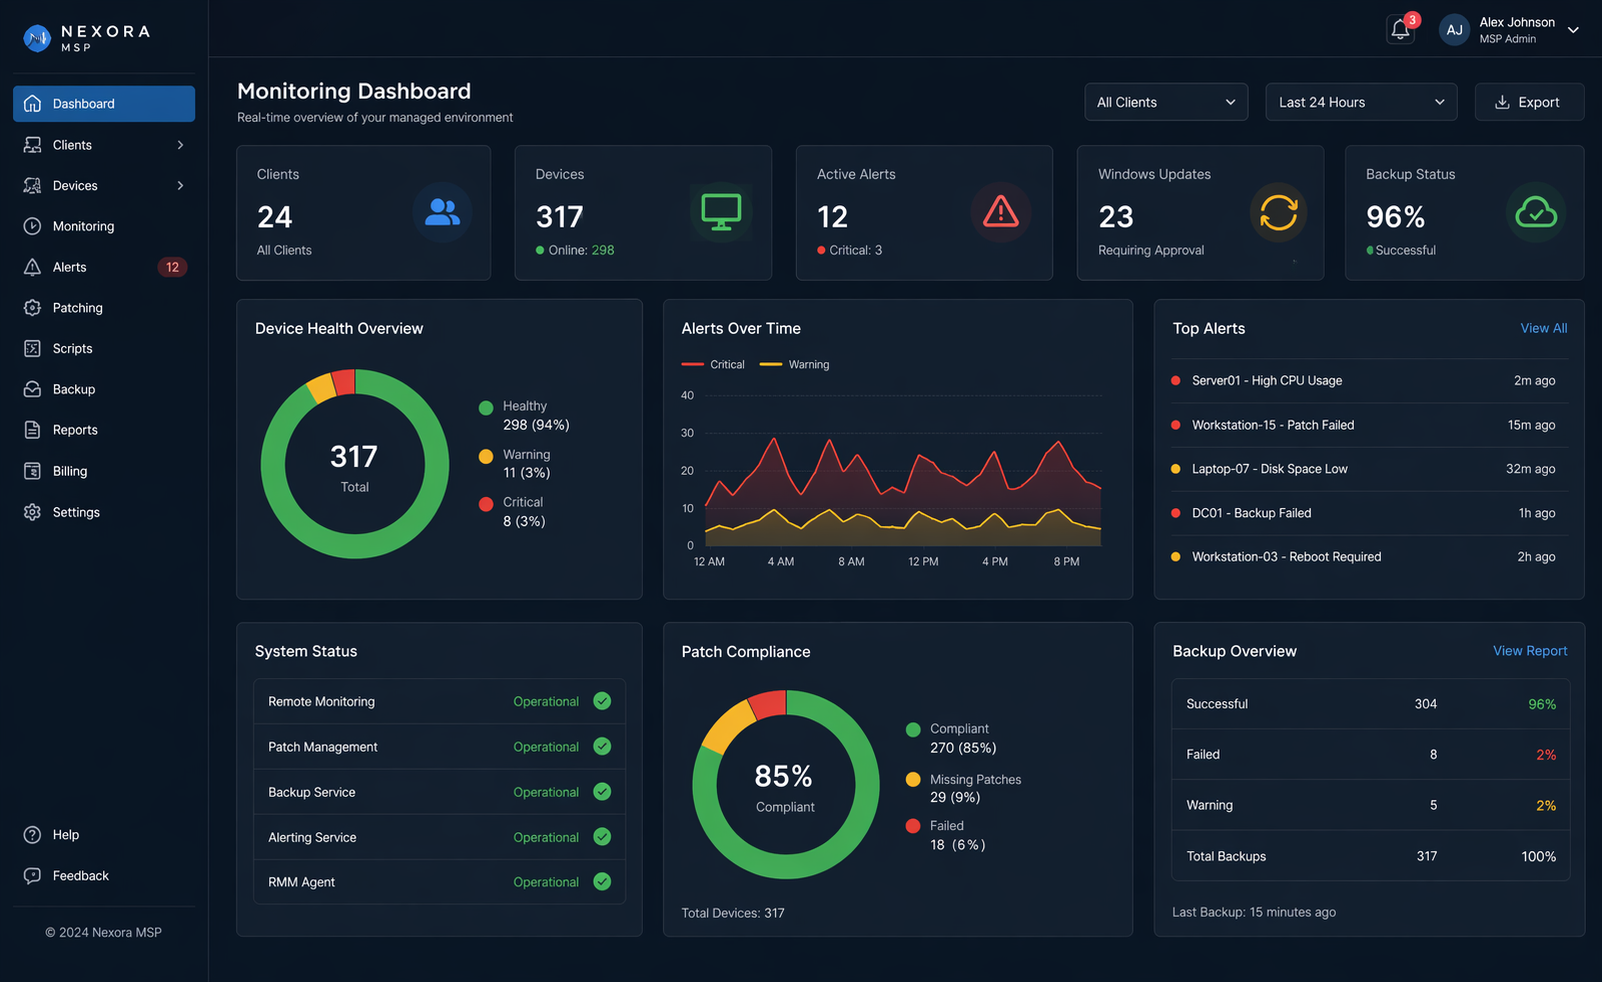Viewport: 1602px width, 982px height.
Task: Click the Requiring Approval text
Action: pyautogui.click(x=1151, y=250)
